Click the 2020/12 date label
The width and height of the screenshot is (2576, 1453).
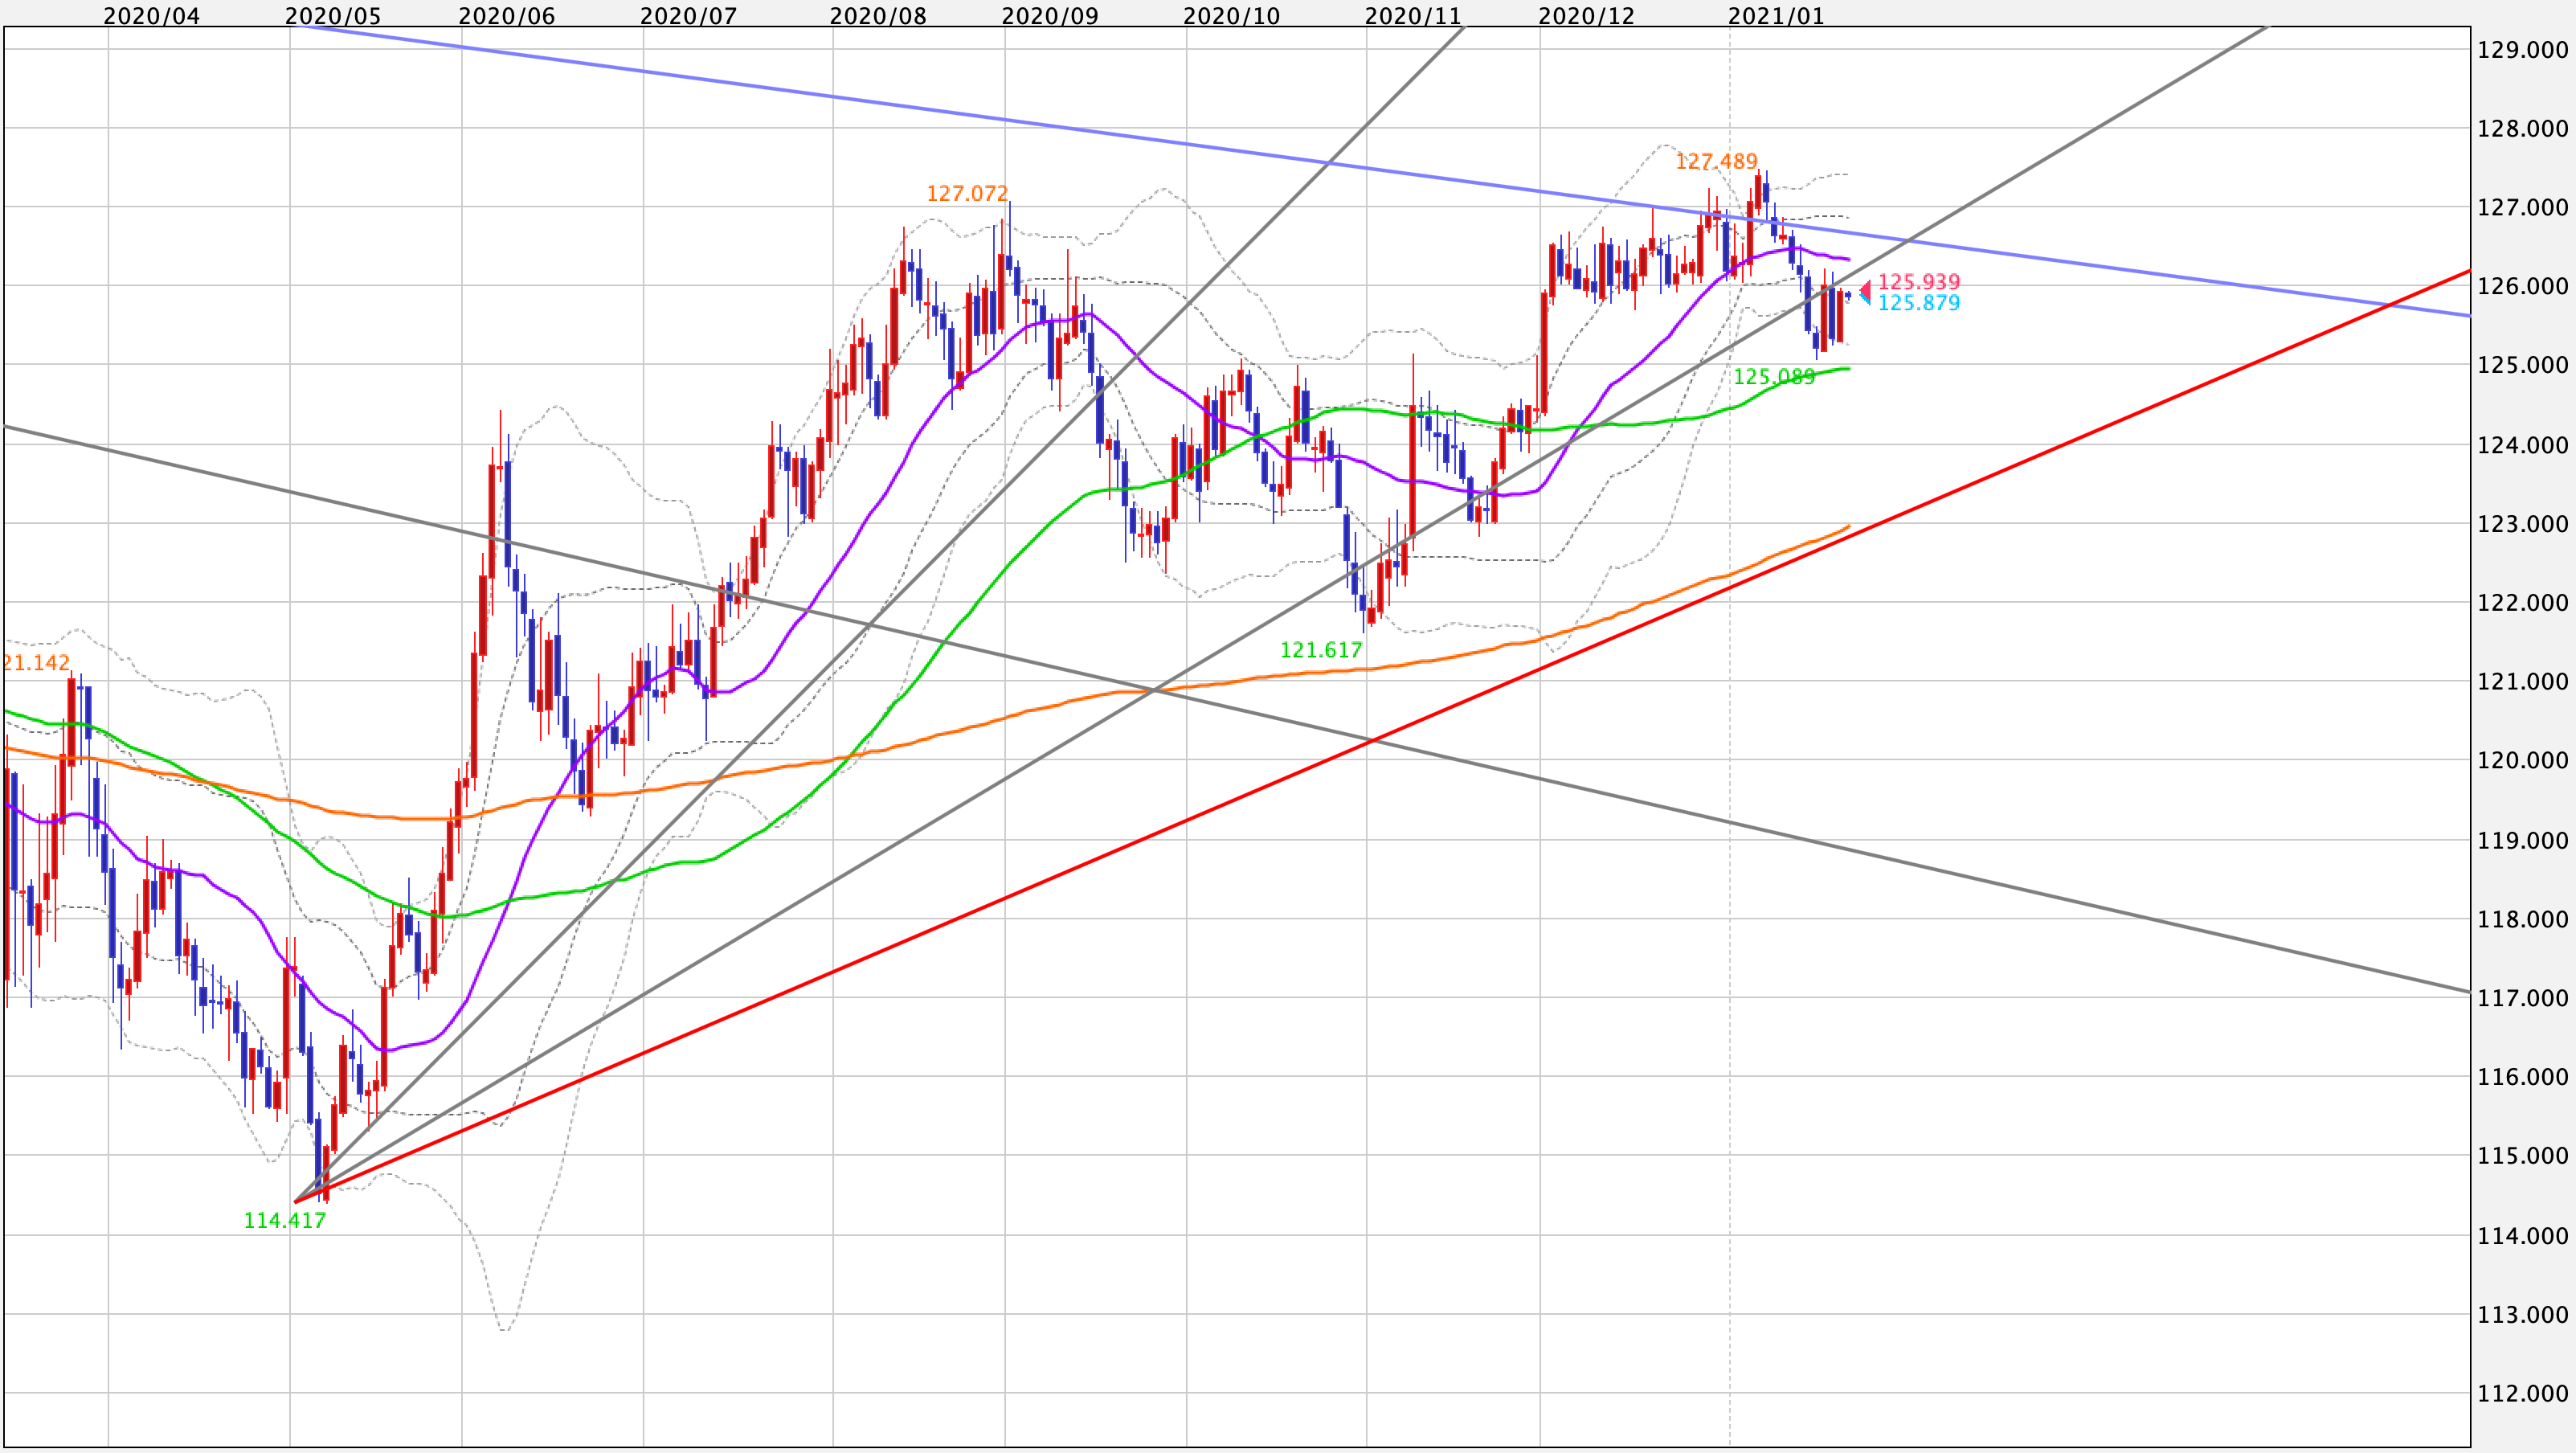coord(1587,16)
